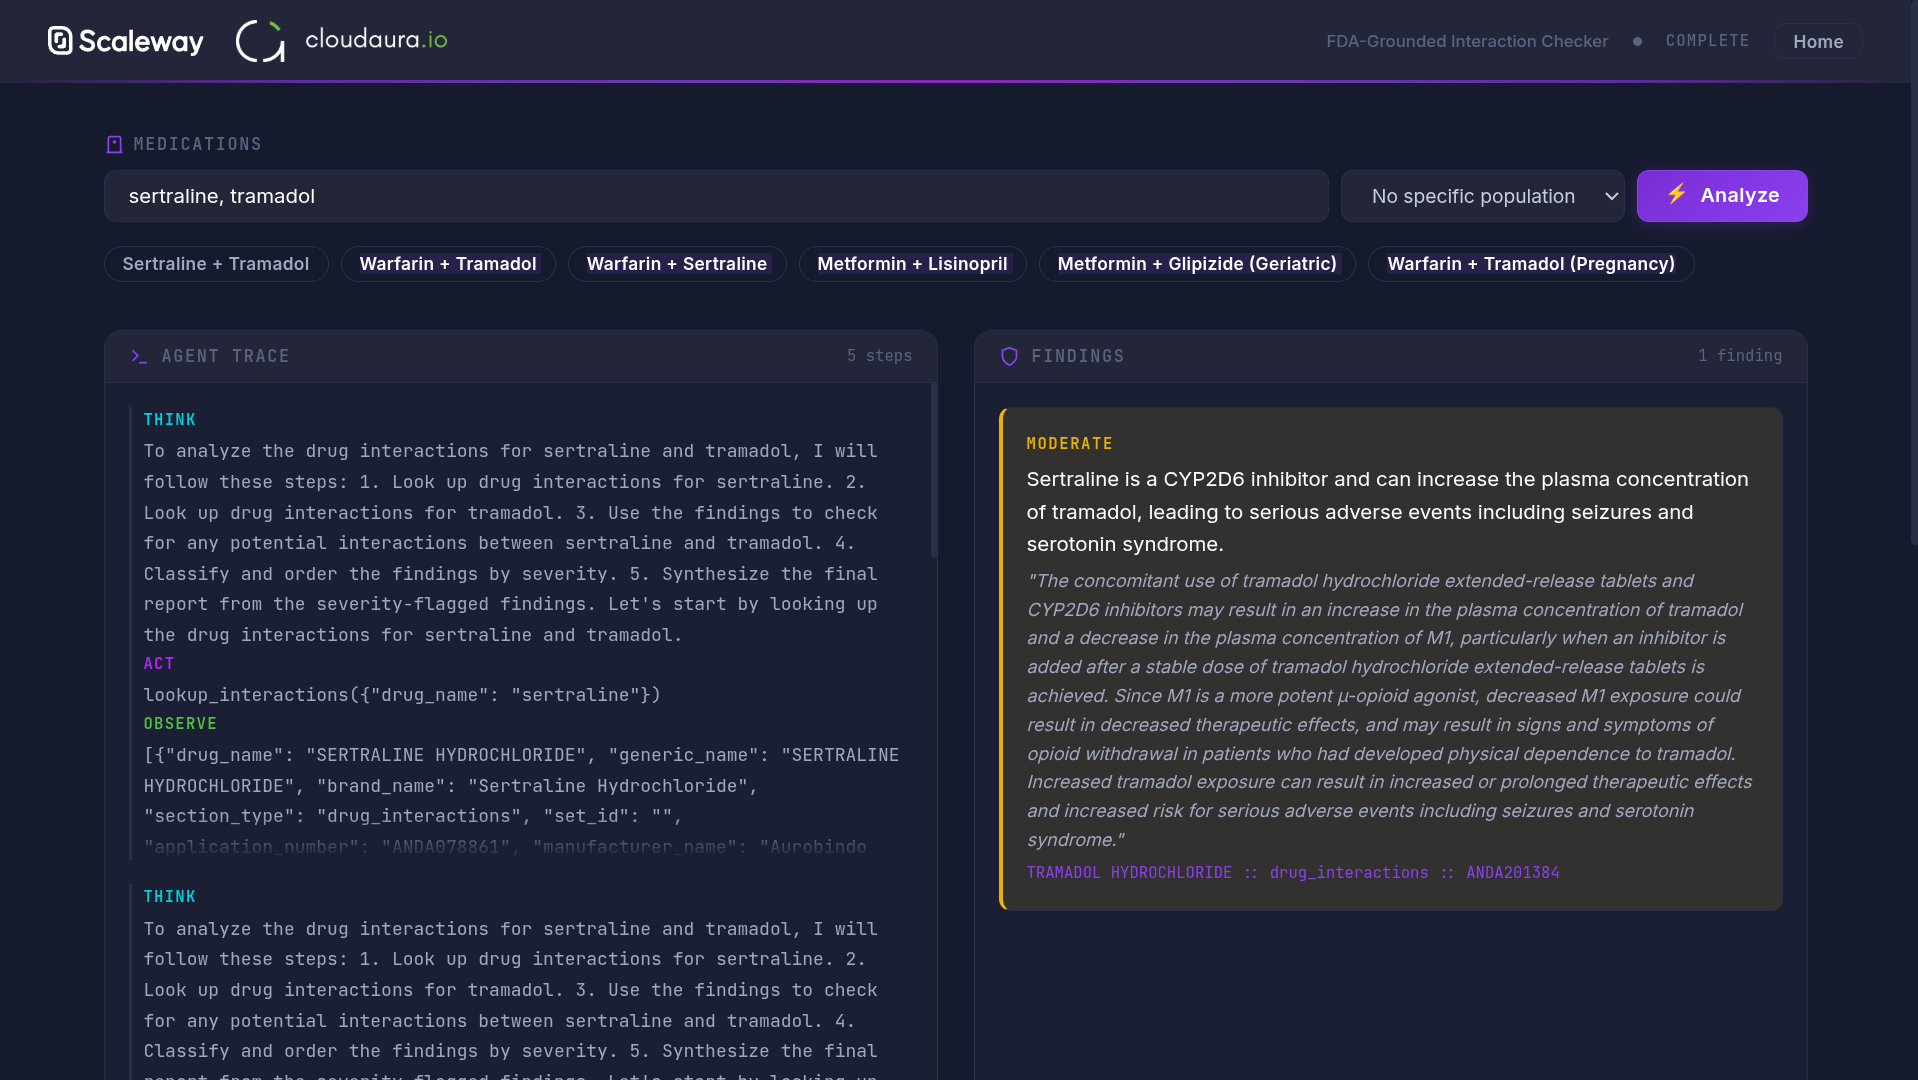Screen dimensions: 1918x1080
Task: Click the Findings shield icon
Action: (x=1009, y=357)
